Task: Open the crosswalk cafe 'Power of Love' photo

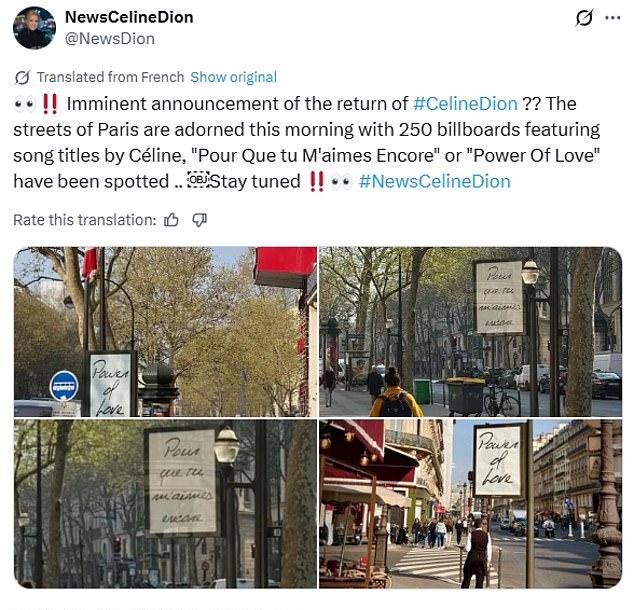Action: pyautogui.click(x=471, y=504)
